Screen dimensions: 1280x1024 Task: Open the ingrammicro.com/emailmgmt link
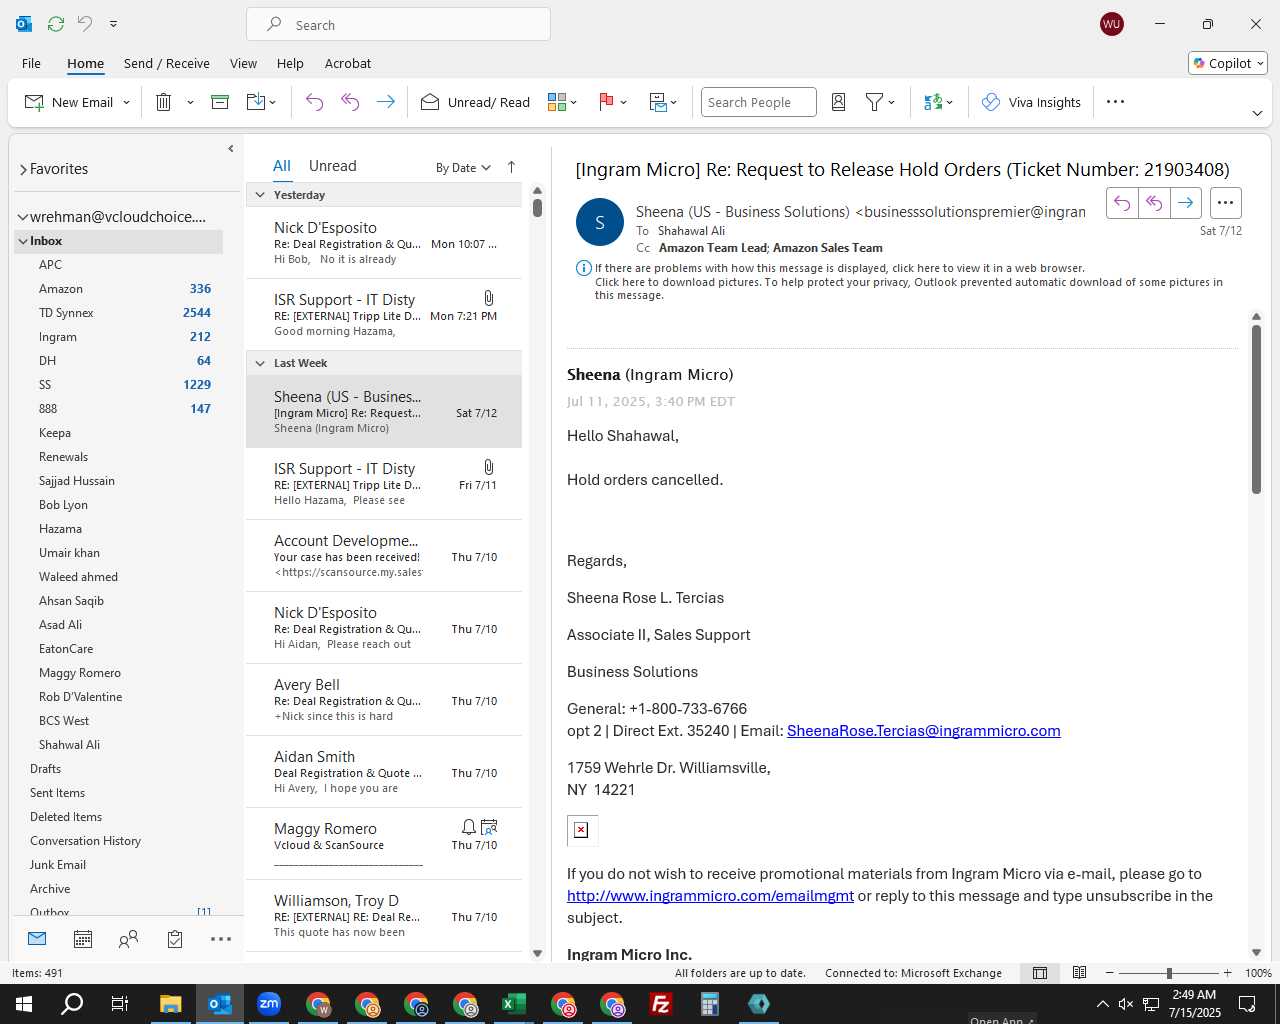[710, 896]
